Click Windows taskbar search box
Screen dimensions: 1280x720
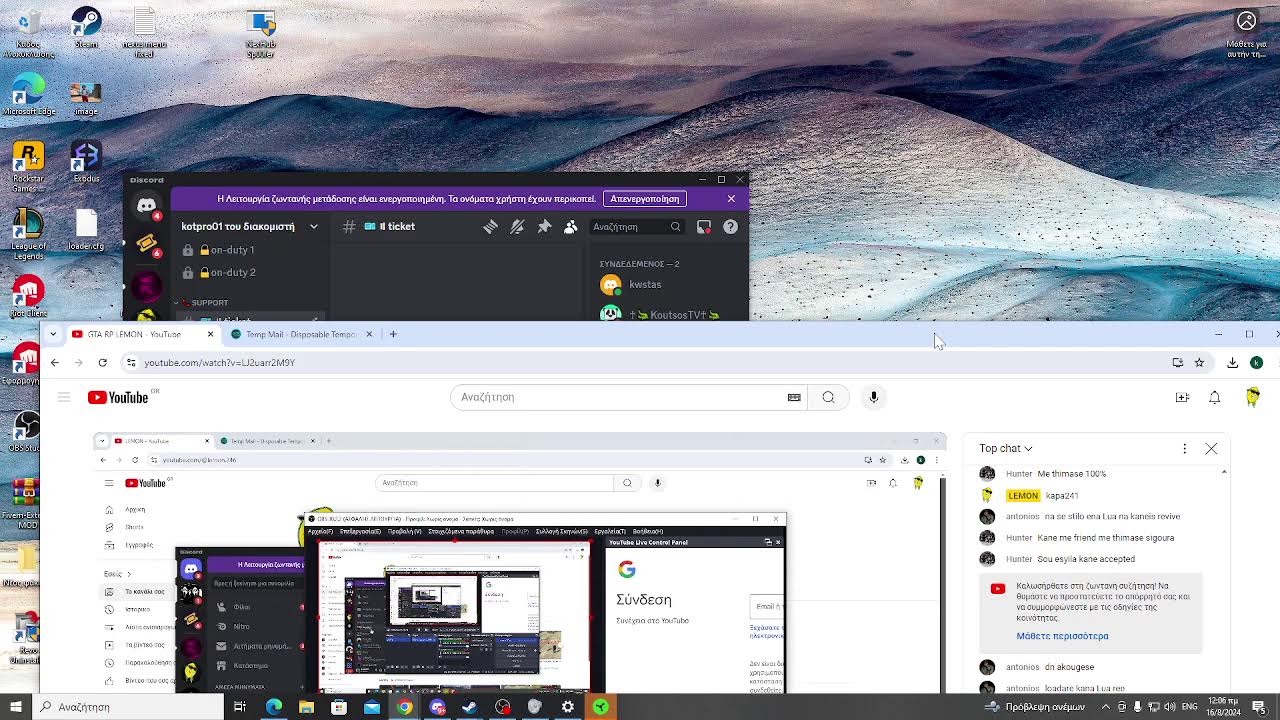[x=128, y=707]
